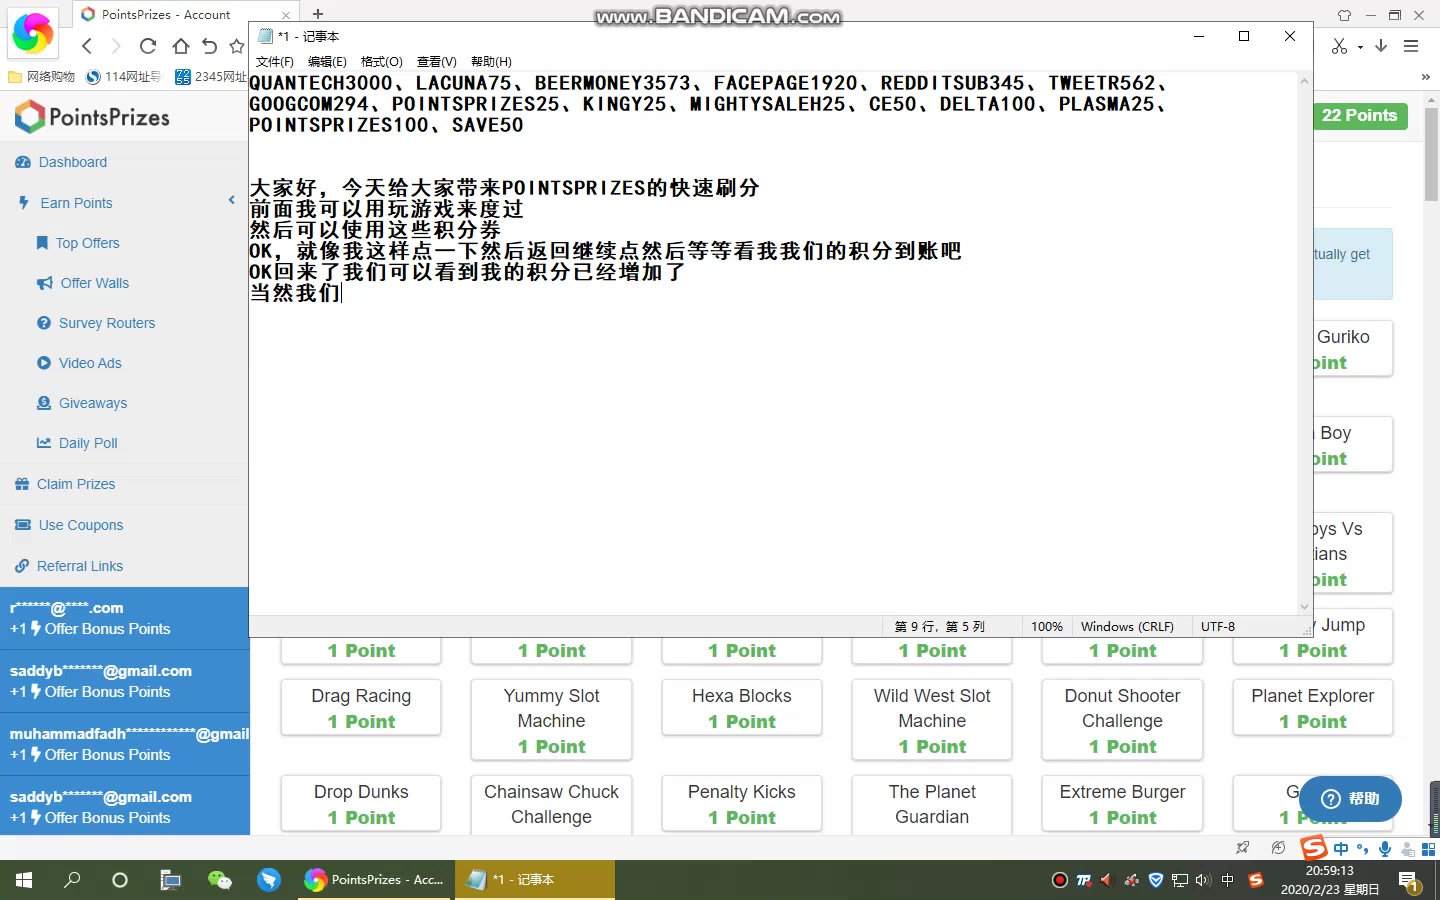This screenshot has width=1440, height=900.
Task: Open Dashboard in PointsPrizes sidebar
Action: click(72, 162)
